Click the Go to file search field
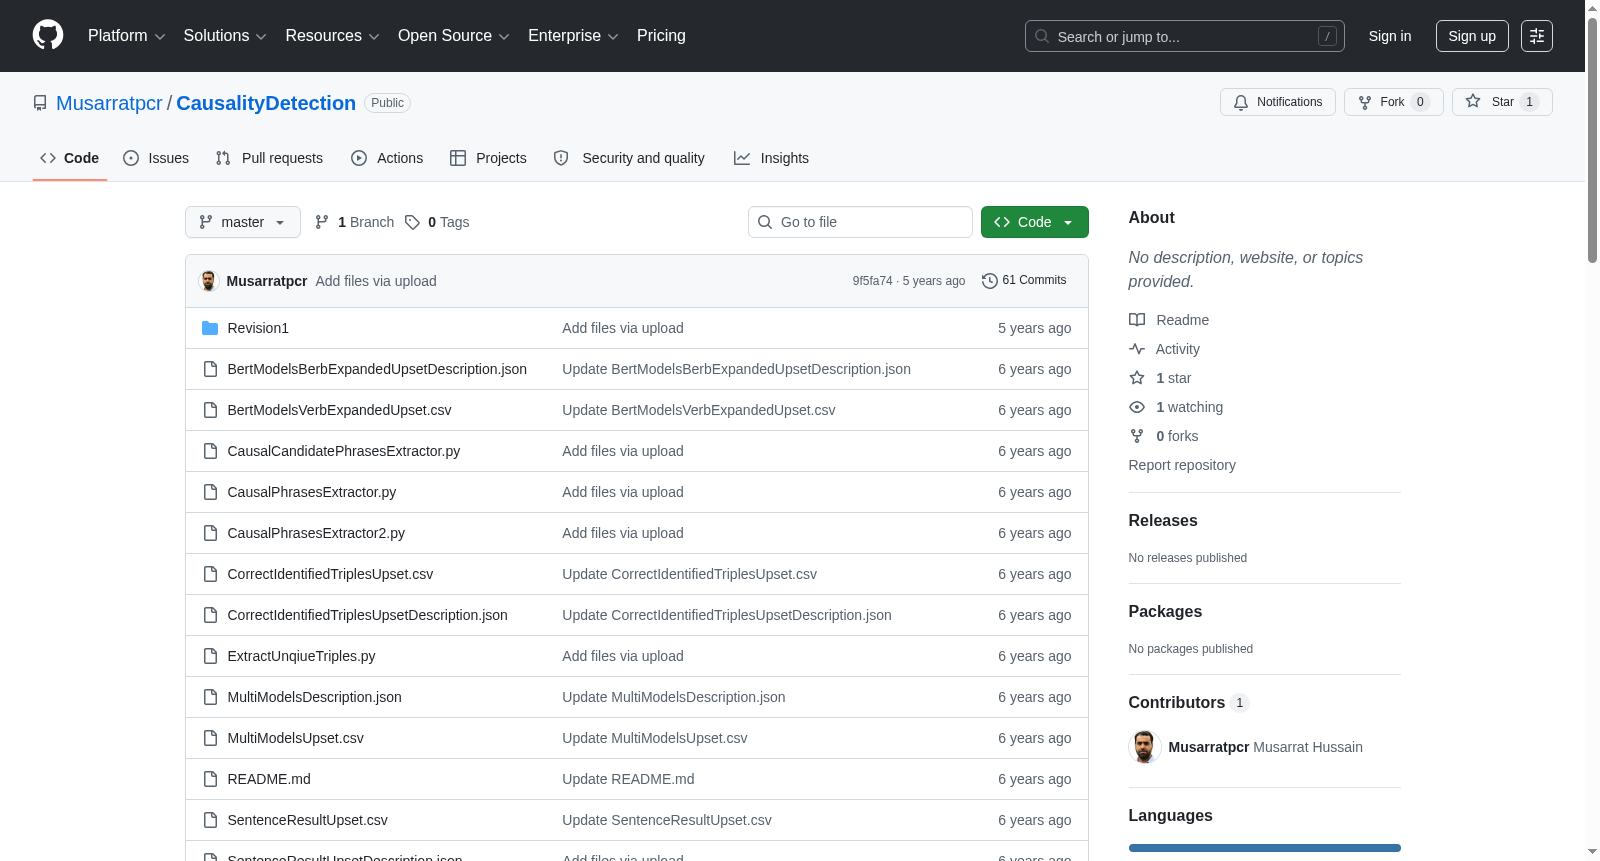 point(860,222)
